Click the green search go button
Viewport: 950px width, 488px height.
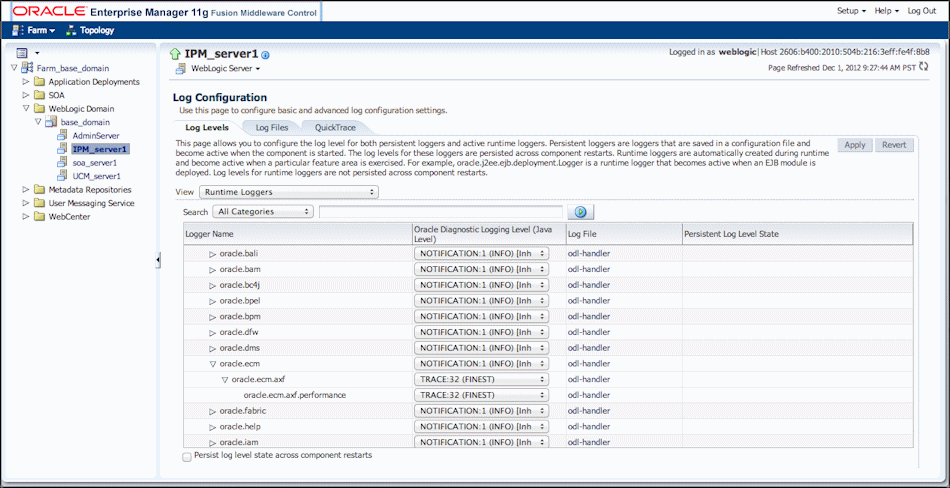tap(579, 212)
